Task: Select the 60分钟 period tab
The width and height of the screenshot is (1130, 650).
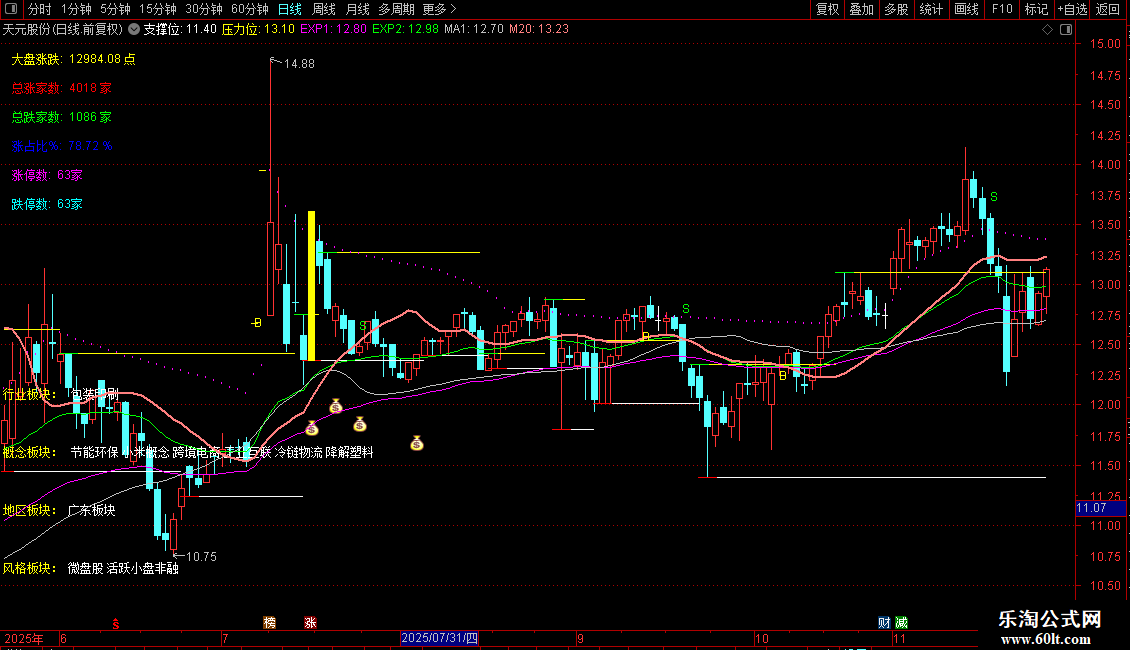Action: [250, 9]
